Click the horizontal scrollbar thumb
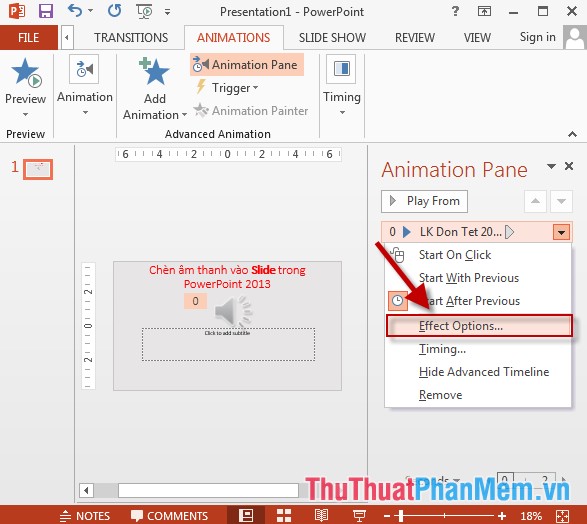The image size is (587, 524). click(208, 490)
